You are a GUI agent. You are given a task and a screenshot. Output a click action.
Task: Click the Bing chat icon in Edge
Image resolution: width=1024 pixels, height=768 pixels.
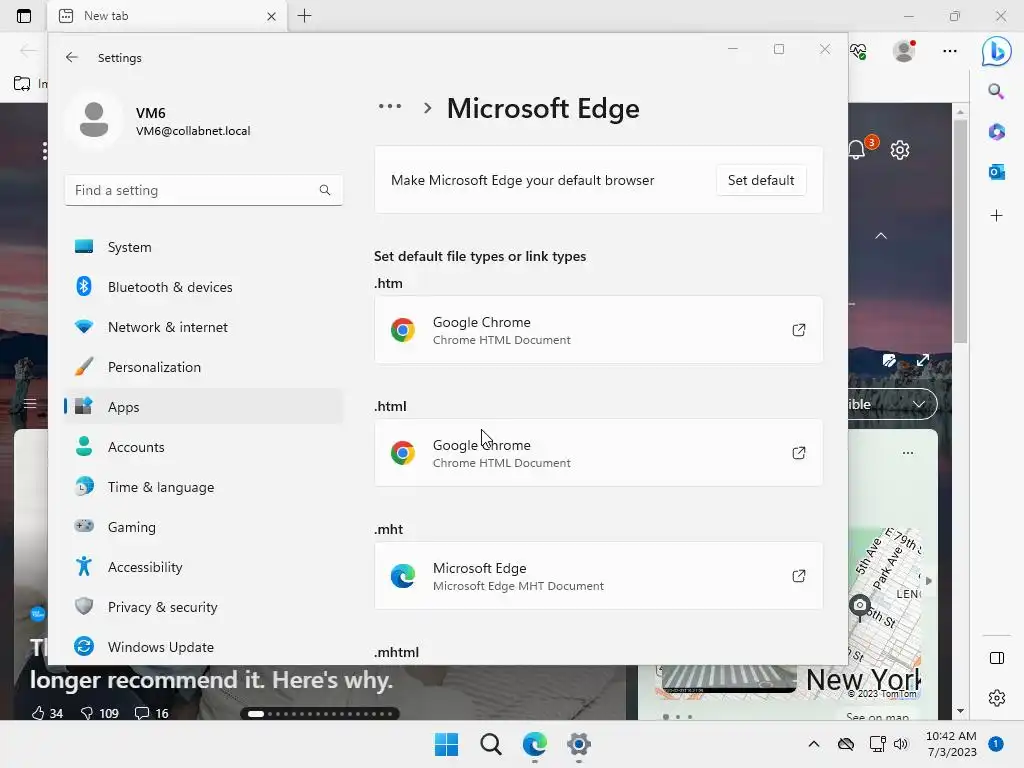pos(997,51)
